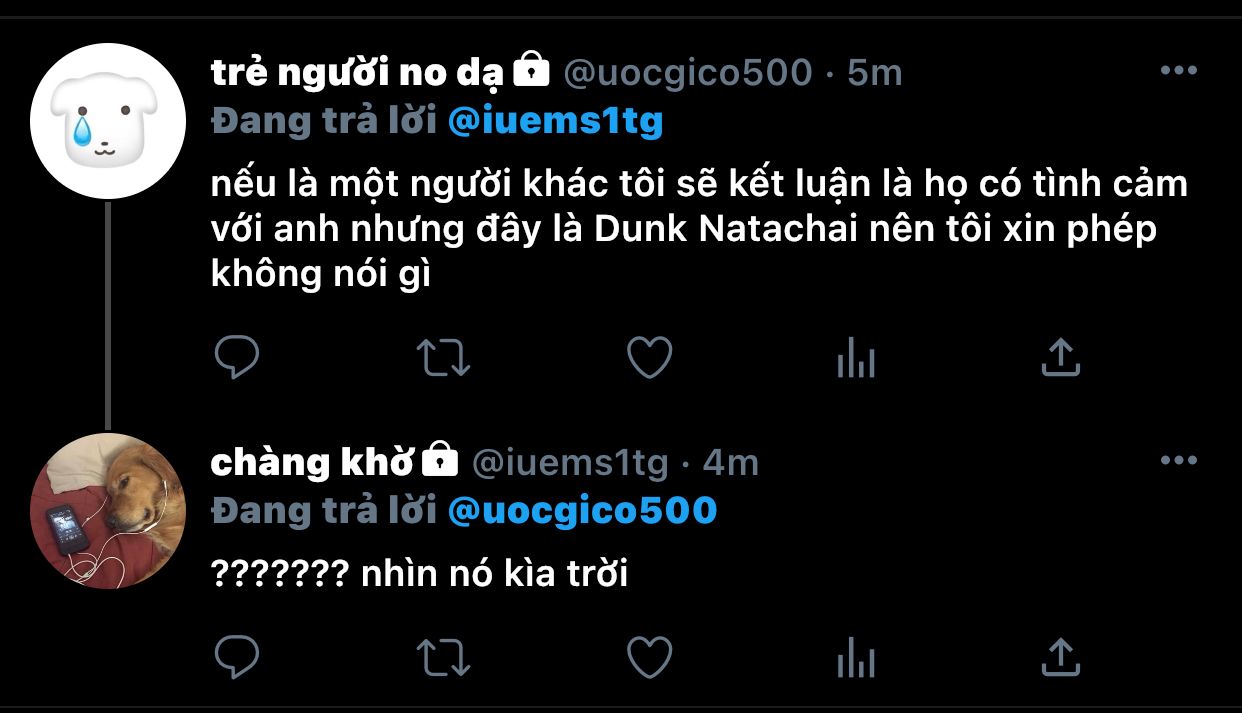Like the tweet by chàng khờ

click(649, 657)
